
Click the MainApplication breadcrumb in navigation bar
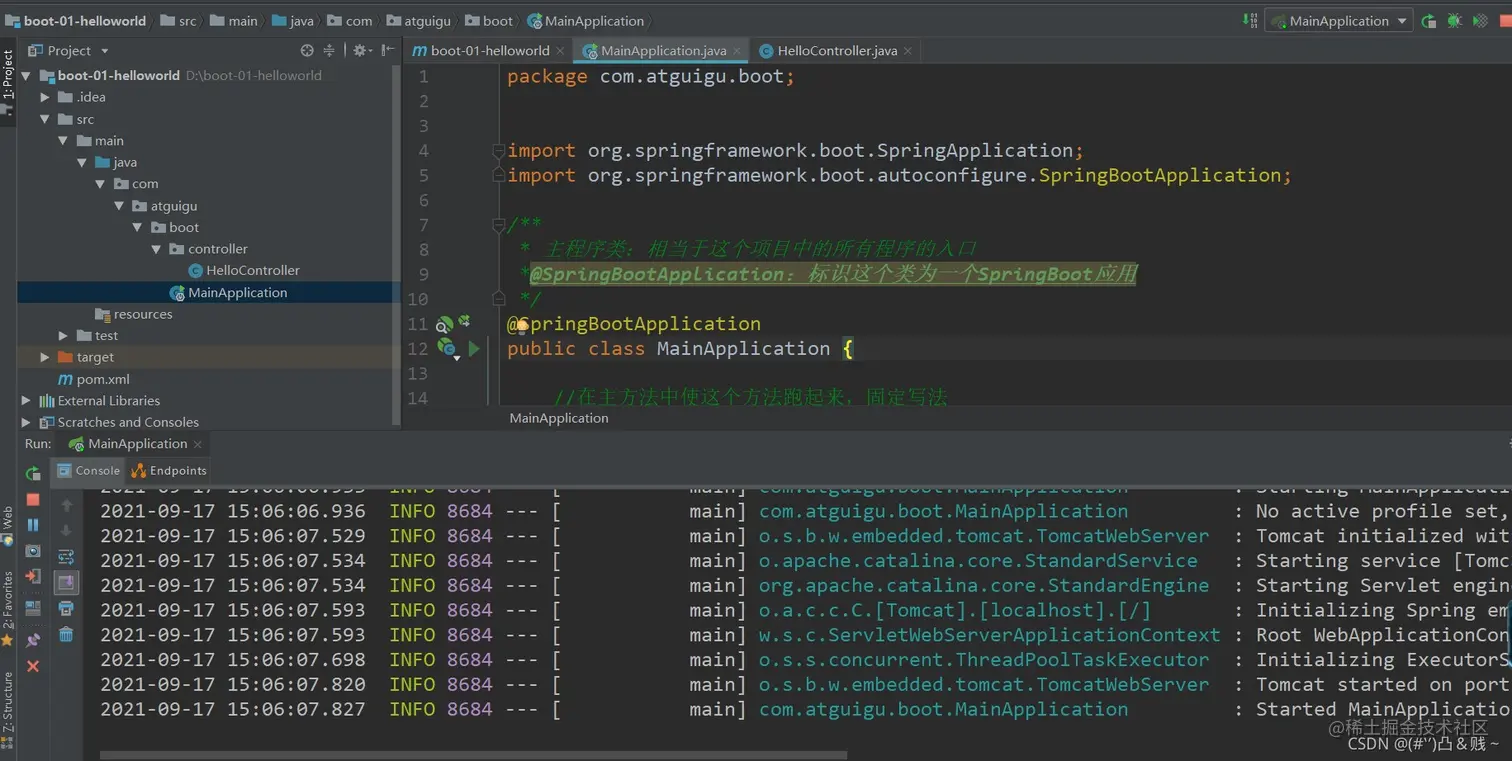[x=586, y=21]
